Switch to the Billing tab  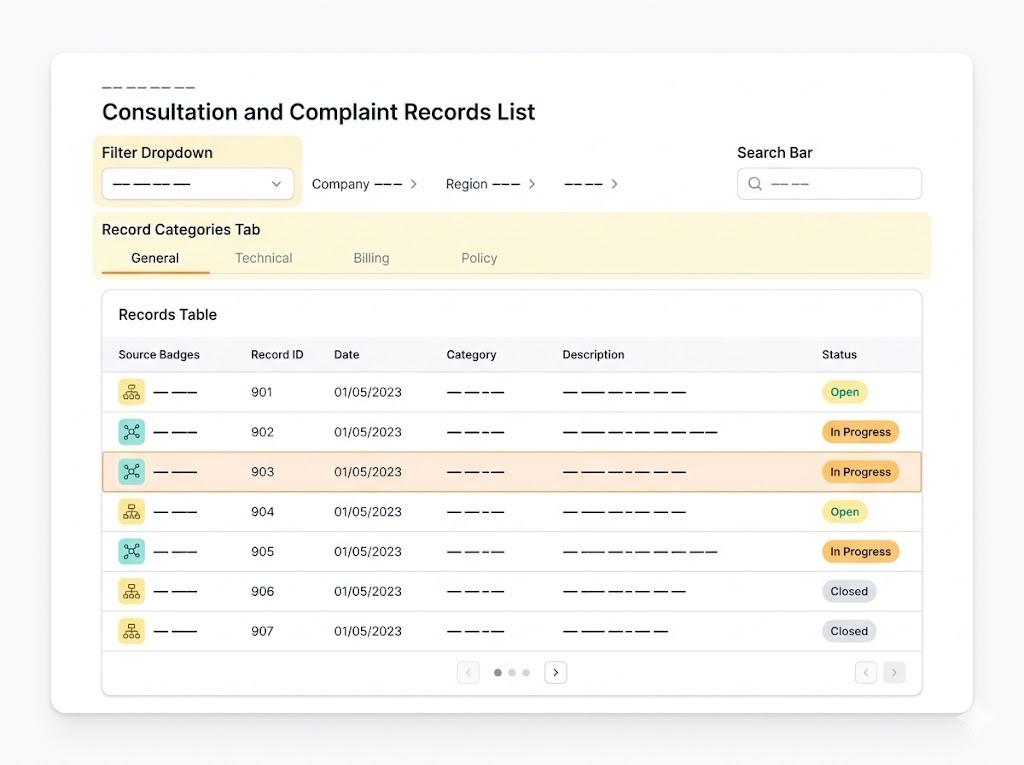(372, 258)
